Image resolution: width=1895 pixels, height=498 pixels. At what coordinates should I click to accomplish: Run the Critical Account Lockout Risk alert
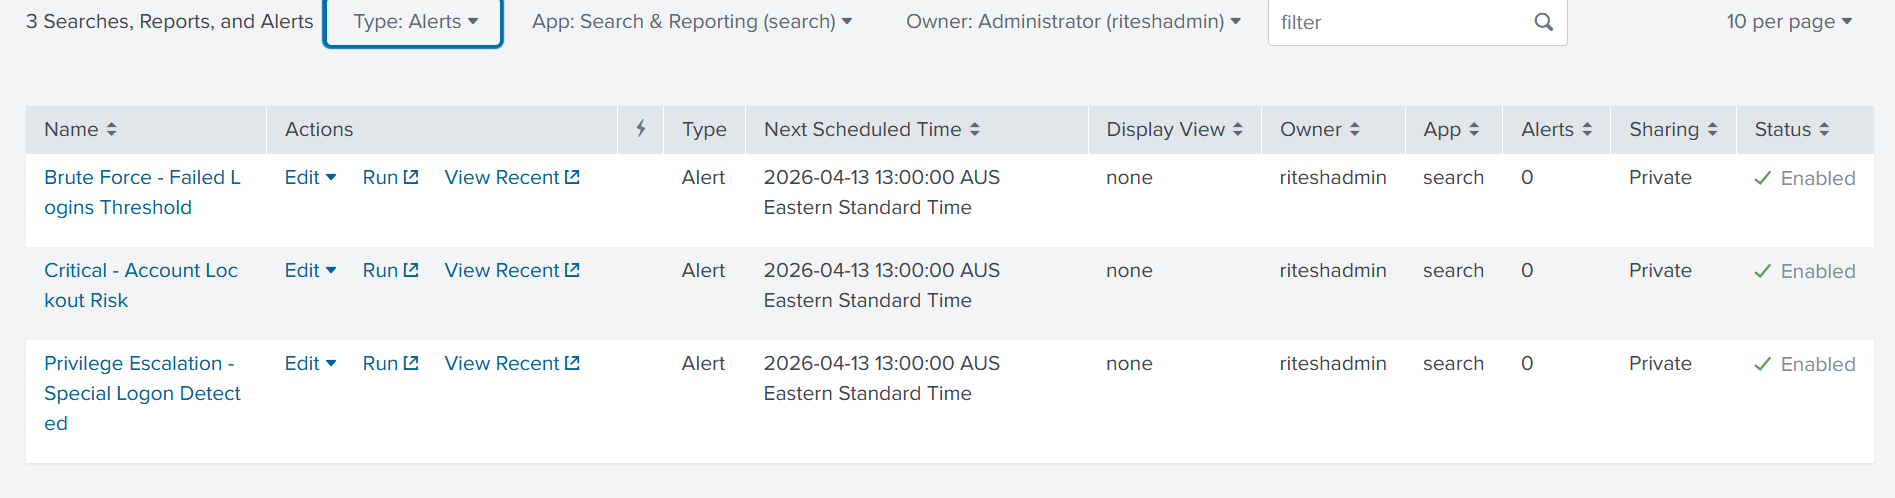tap(390, 271)
